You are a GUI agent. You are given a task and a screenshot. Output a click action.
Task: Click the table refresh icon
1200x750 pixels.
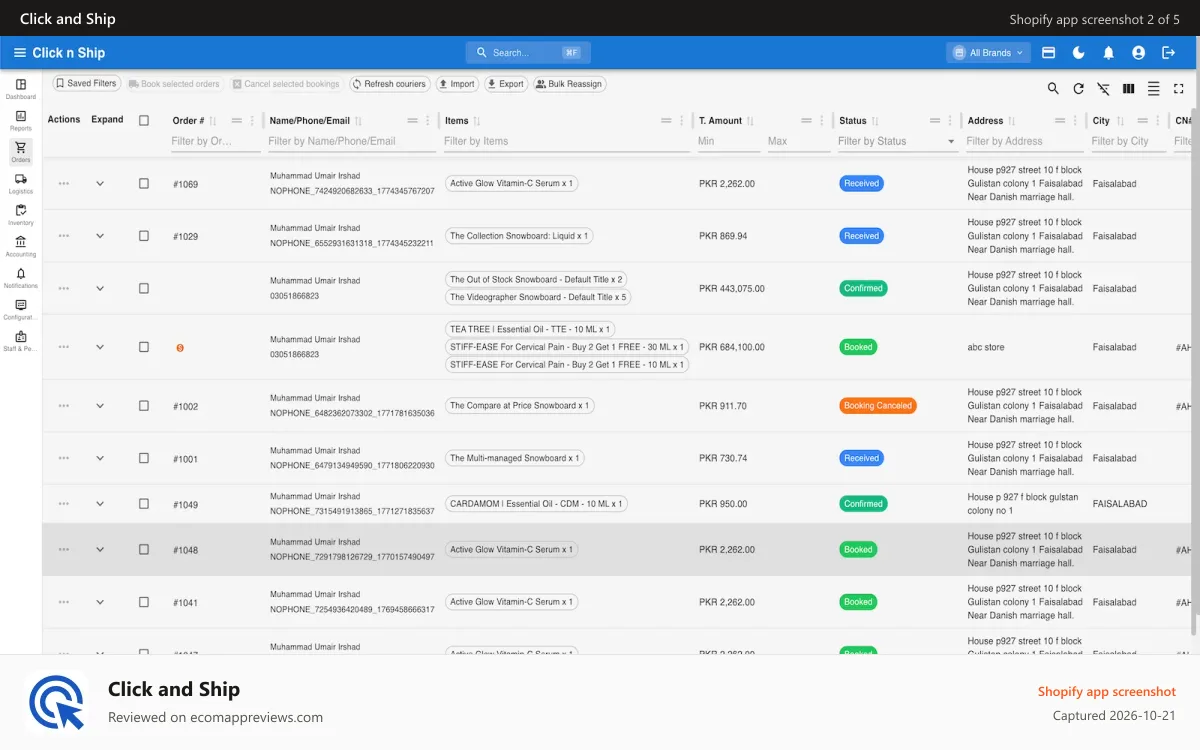[x=1078, y=89]
